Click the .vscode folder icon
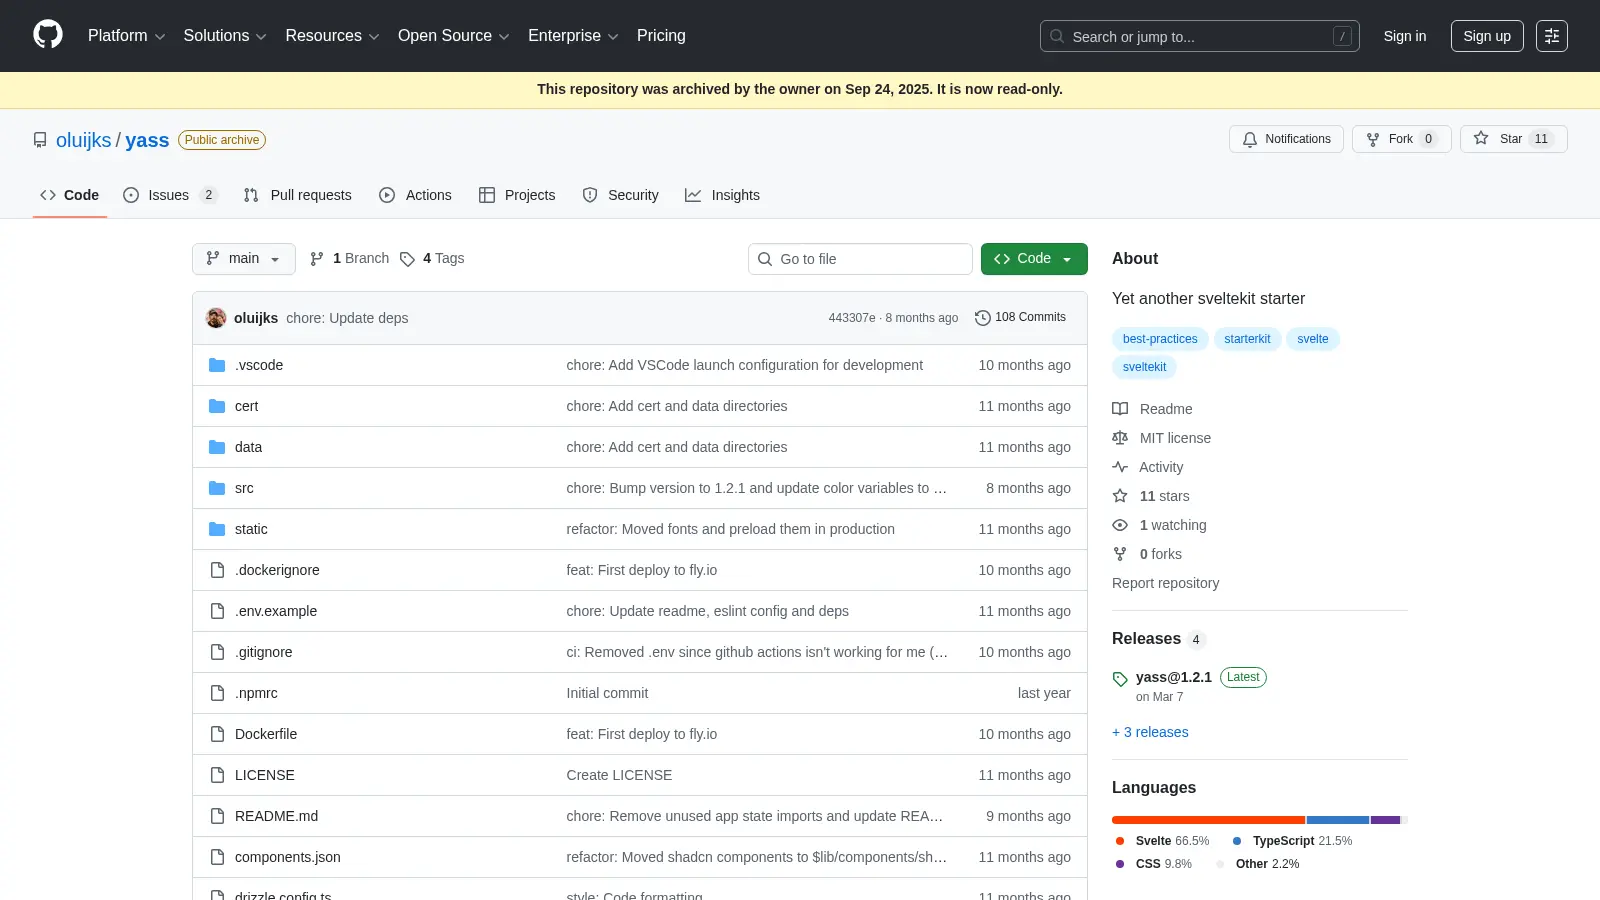 (217, 365)
